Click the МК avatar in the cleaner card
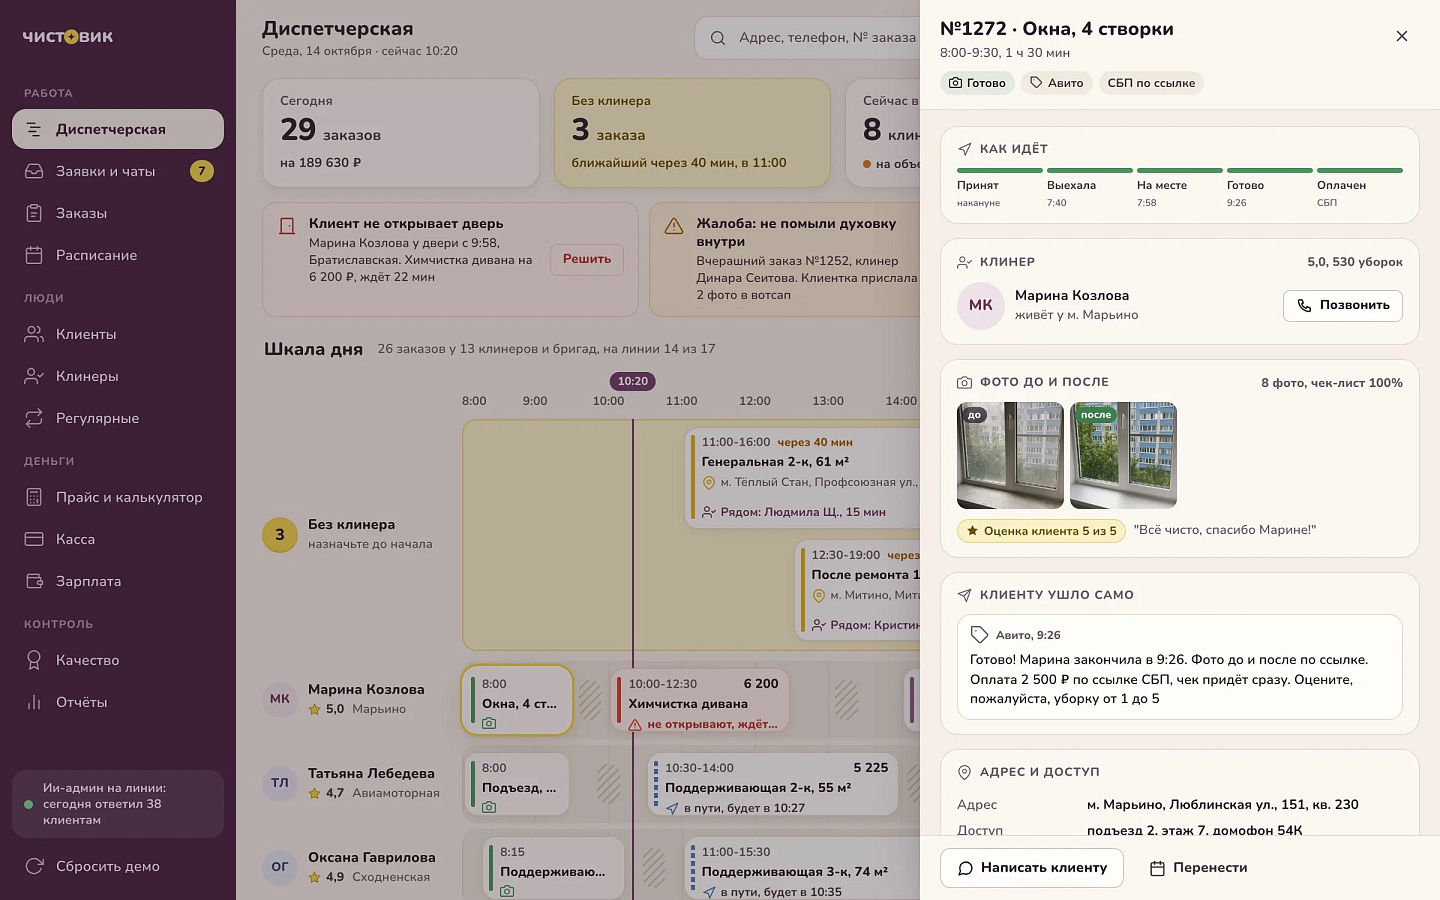The image size is (1440, 900). click(x=981, y=305)
